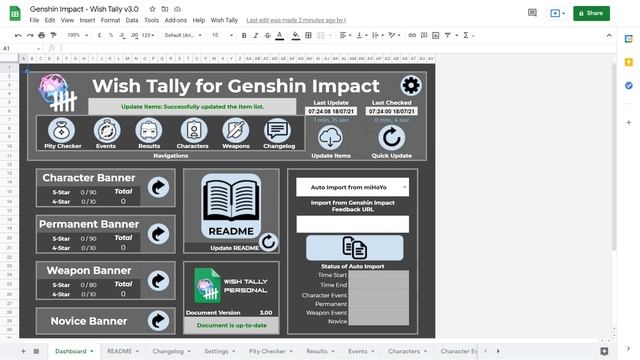Open the Characters navigation icon
This screenshot has width=640, height=360.
194,131
